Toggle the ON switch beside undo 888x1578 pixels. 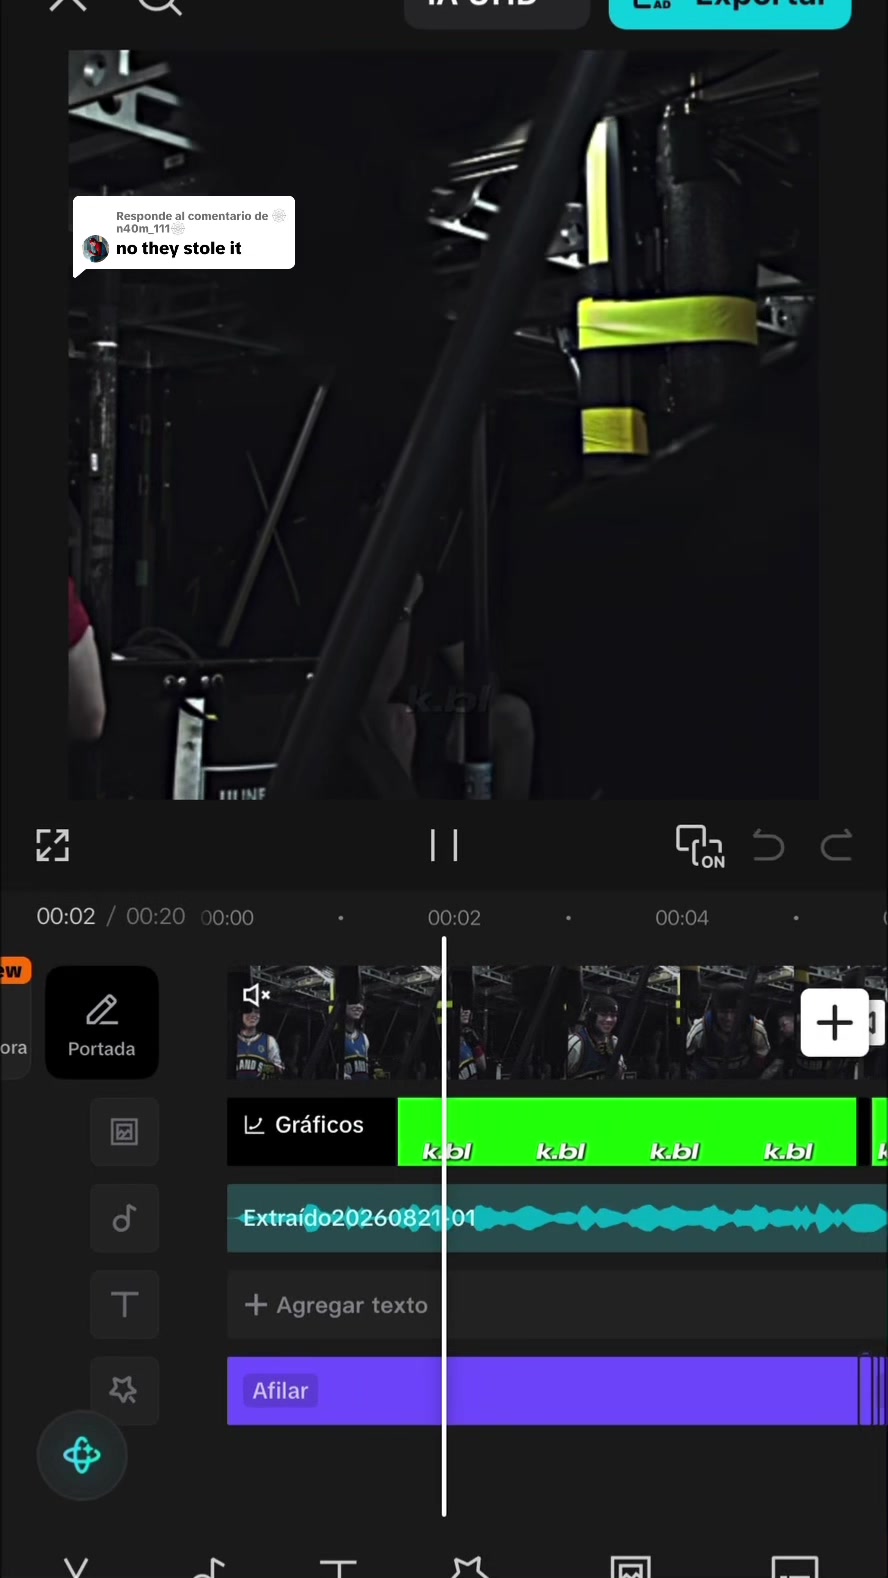click(x=700, y=846)
